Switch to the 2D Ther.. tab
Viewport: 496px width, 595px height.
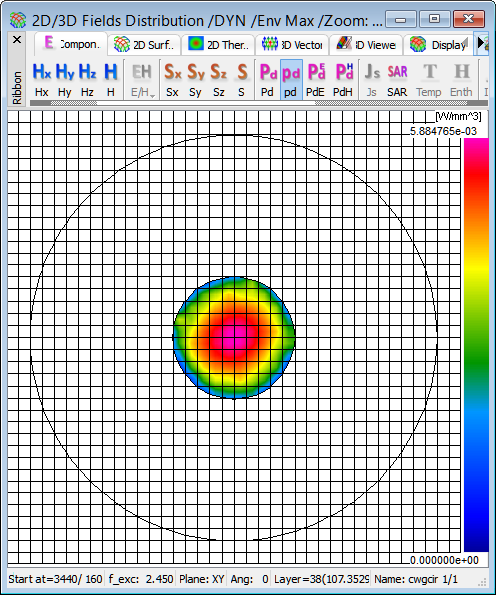point(218,45)
